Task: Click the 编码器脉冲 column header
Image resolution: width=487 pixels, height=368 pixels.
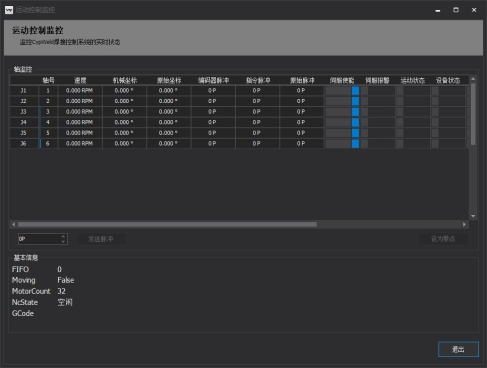Action: click(x=213, y=80)
